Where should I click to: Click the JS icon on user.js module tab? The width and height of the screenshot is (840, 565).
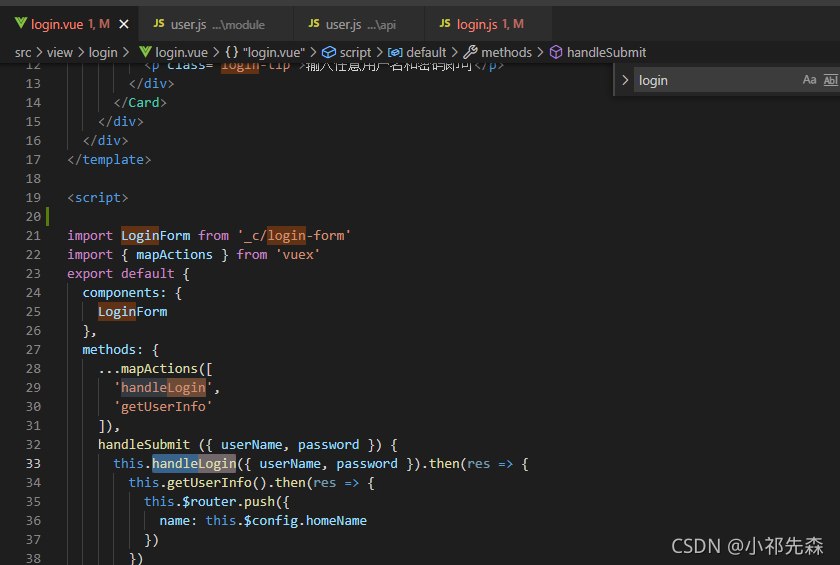click(159, 24)
